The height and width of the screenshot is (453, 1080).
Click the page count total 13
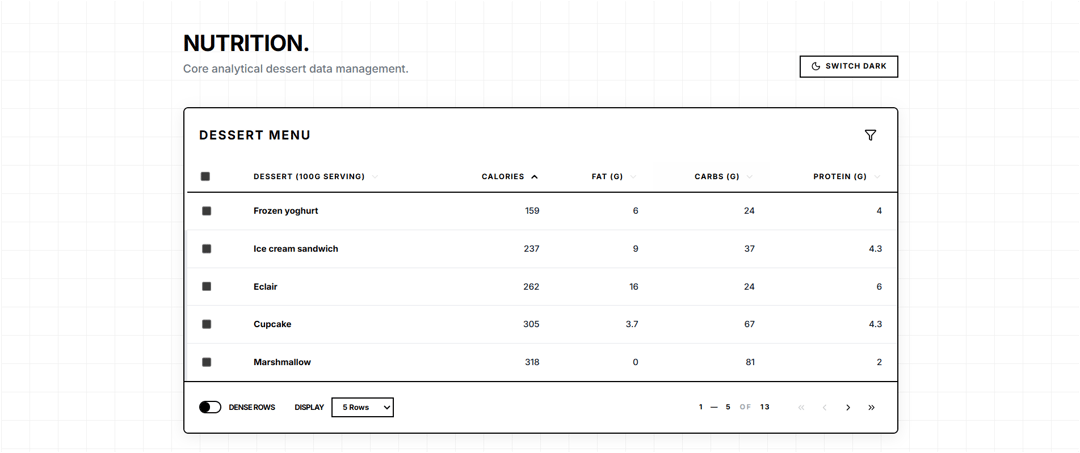[765, 408]
